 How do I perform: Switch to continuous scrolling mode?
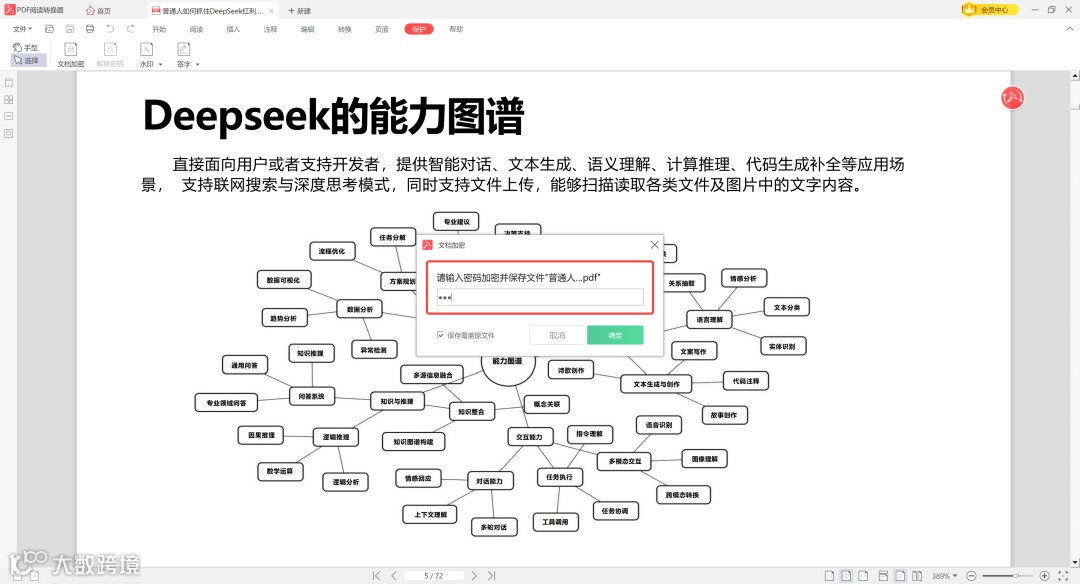(883, 576)
